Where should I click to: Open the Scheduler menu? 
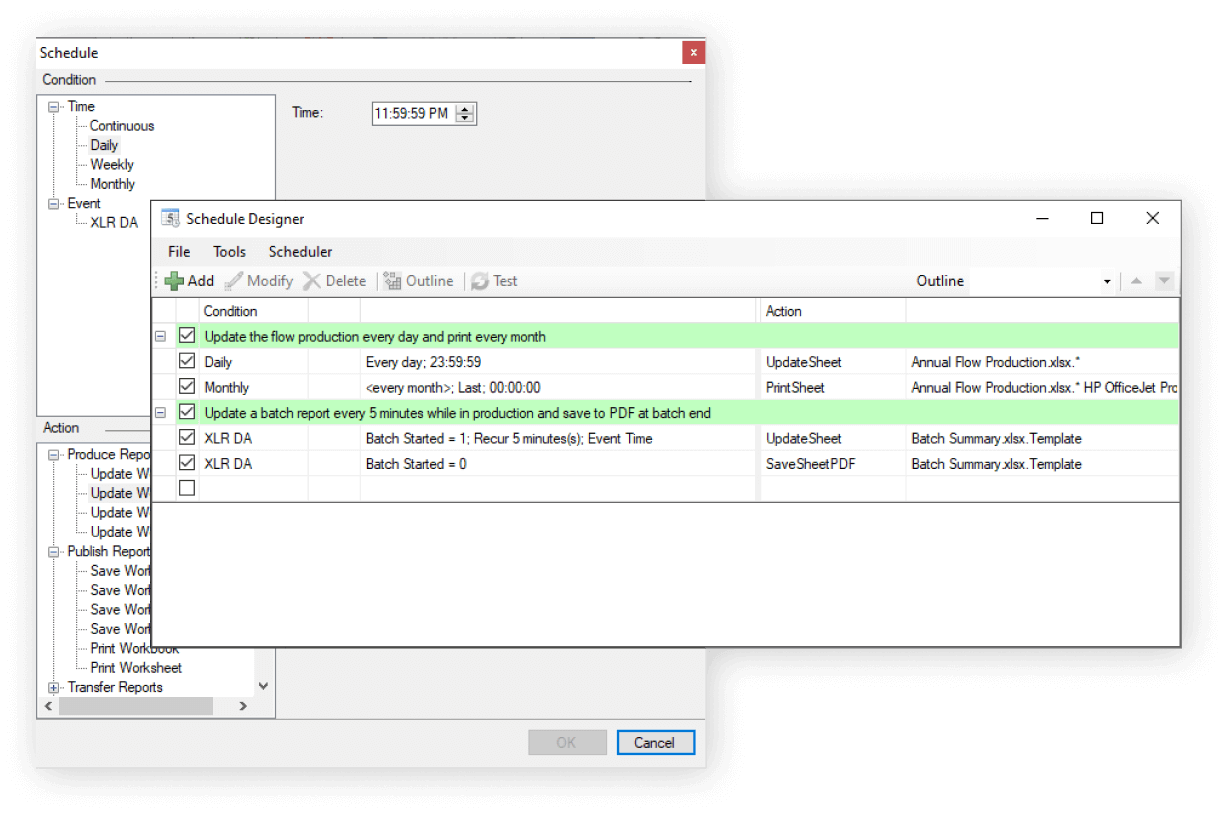click(x=300, y=252)
